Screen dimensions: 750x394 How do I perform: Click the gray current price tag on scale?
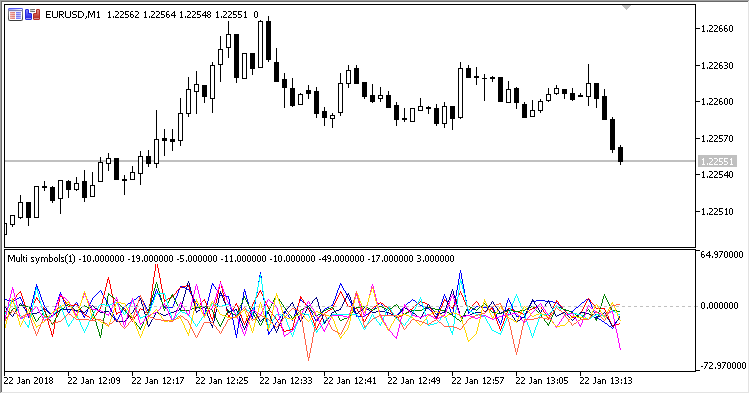717,162
